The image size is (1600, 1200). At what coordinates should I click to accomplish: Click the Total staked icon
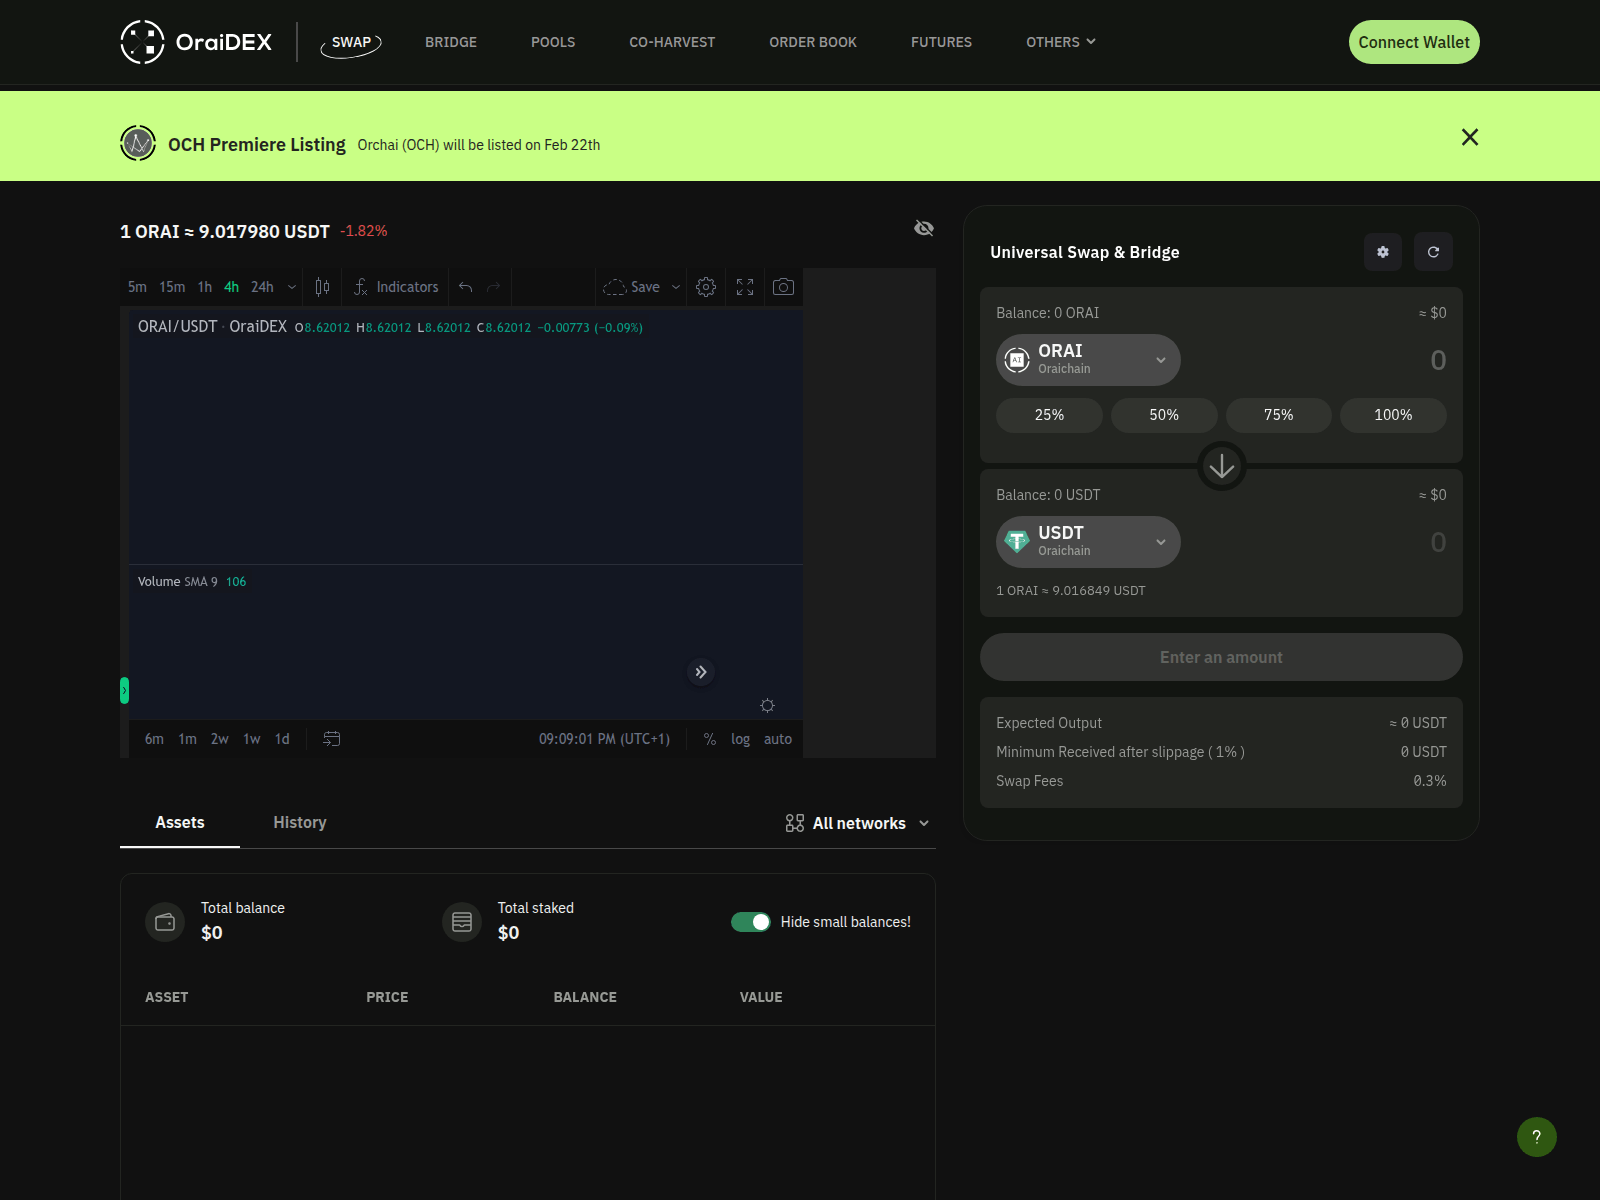pos(462,922)
